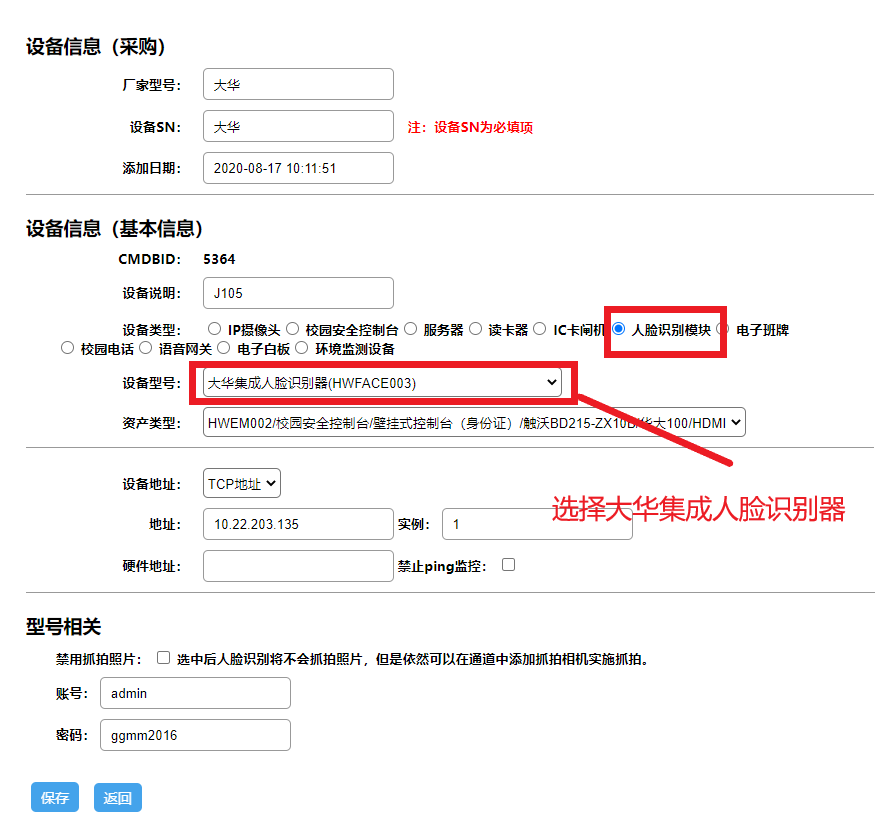This screenshot has width=893, height=821.
Task: Click the 厂家型号 input field
Action: tap(298, 85)
